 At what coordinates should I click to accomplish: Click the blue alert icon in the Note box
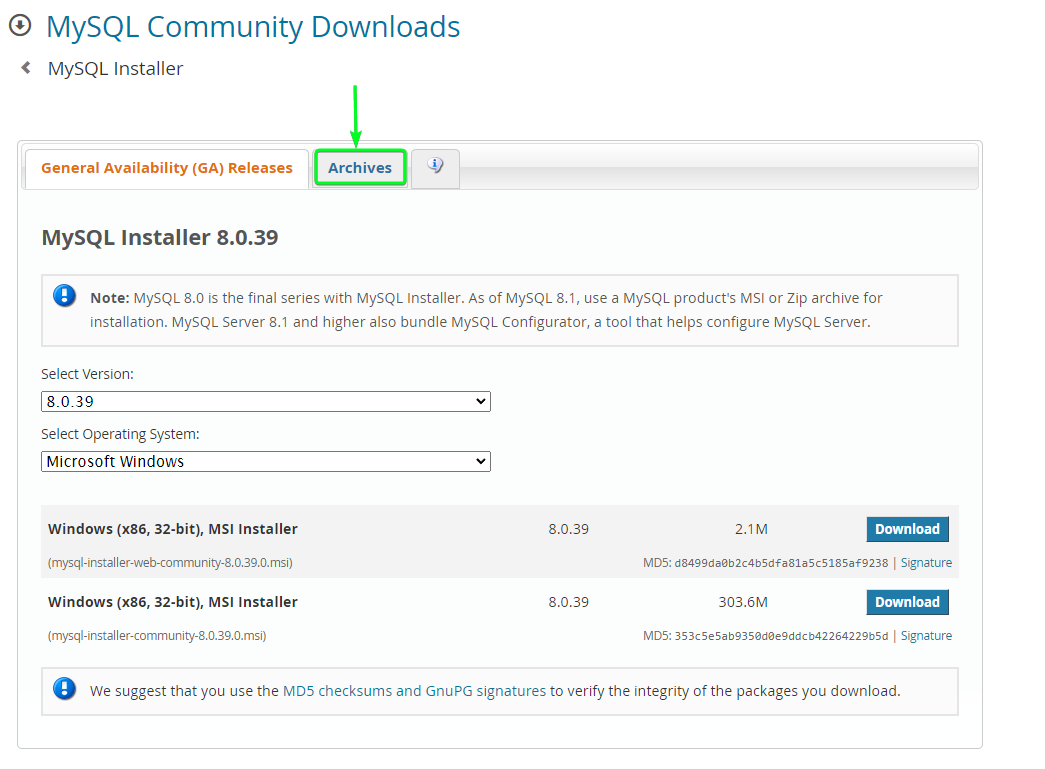click(x=65, y=295)
